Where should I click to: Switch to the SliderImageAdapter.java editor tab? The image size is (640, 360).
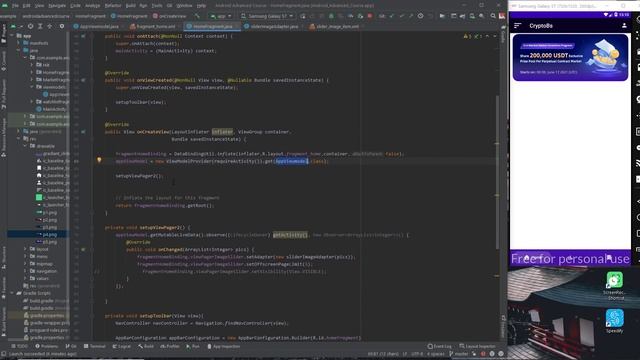pos(272,27)
